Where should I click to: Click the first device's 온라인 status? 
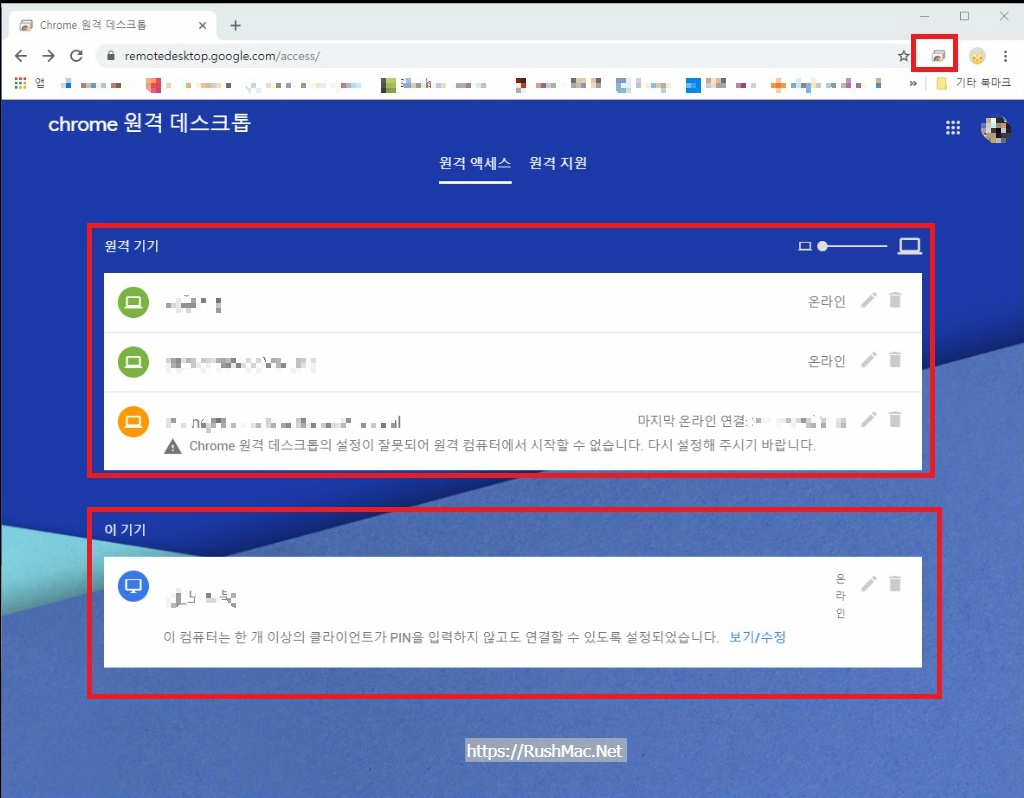click(827, 302)
